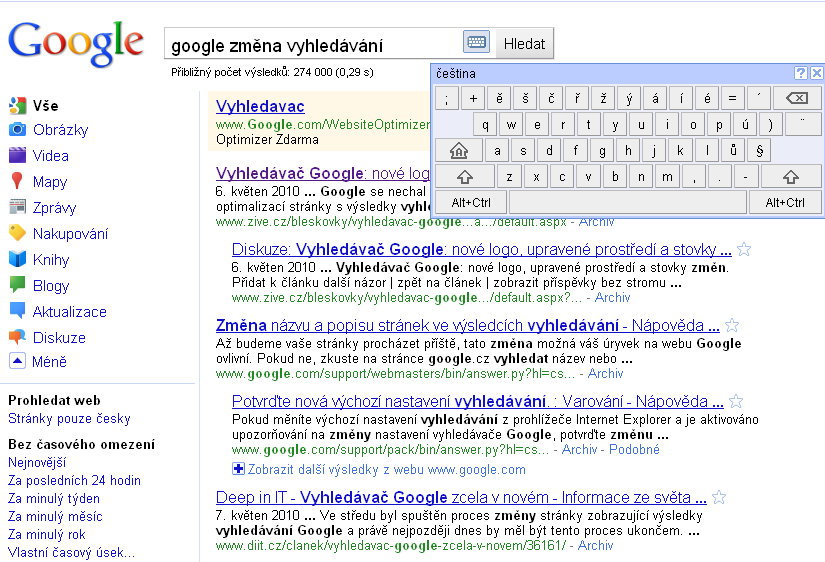Click the m key on virtual keyboard
The image size is (825, 562).
tap(667, 177)
